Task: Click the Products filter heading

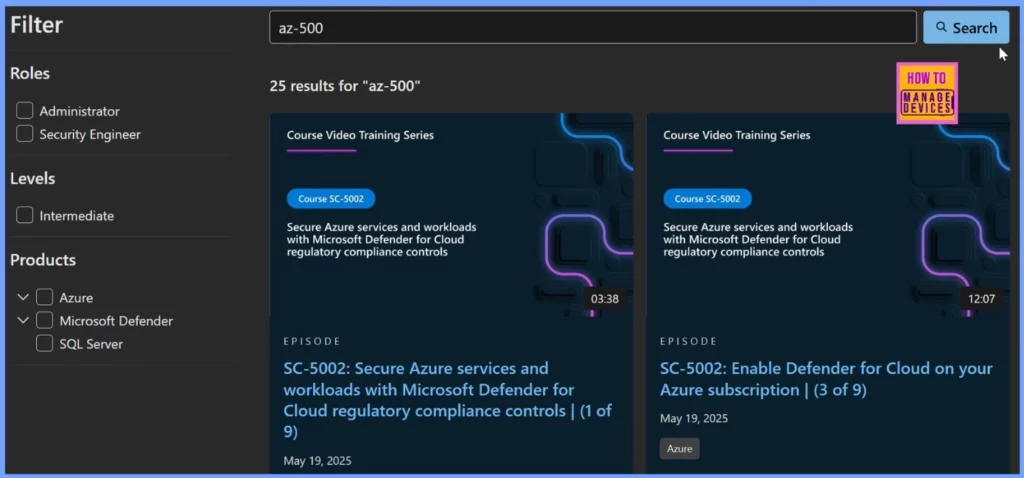Action: (43, 260)
